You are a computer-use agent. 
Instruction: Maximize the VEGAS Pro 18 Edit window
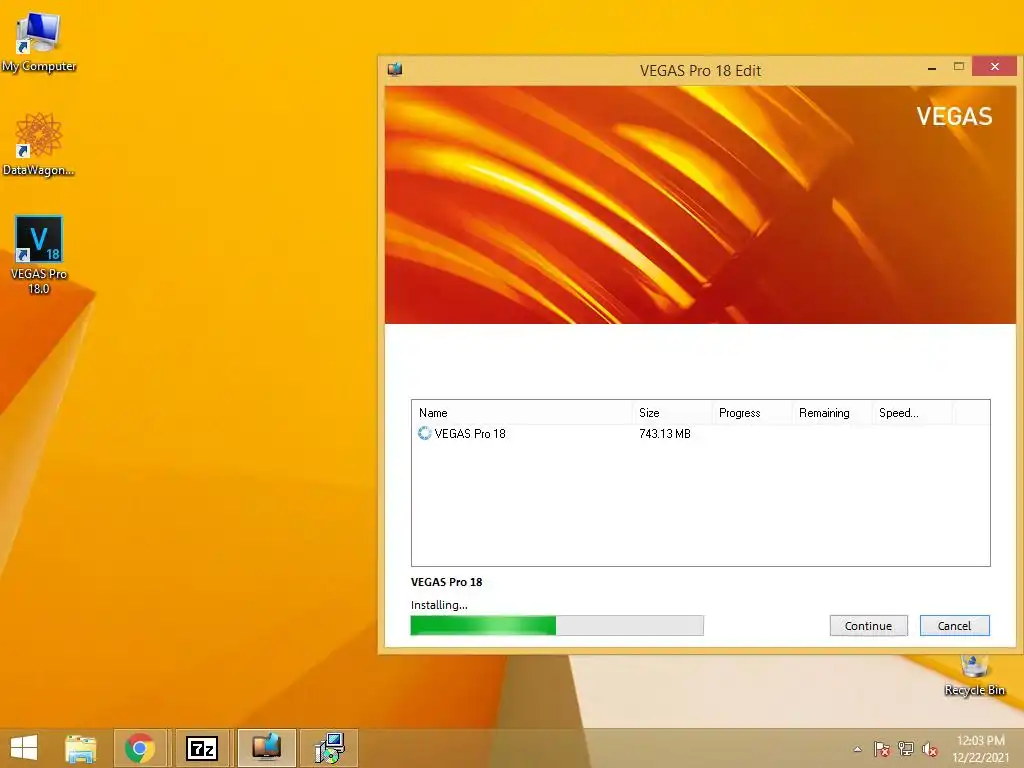point(959,67)
